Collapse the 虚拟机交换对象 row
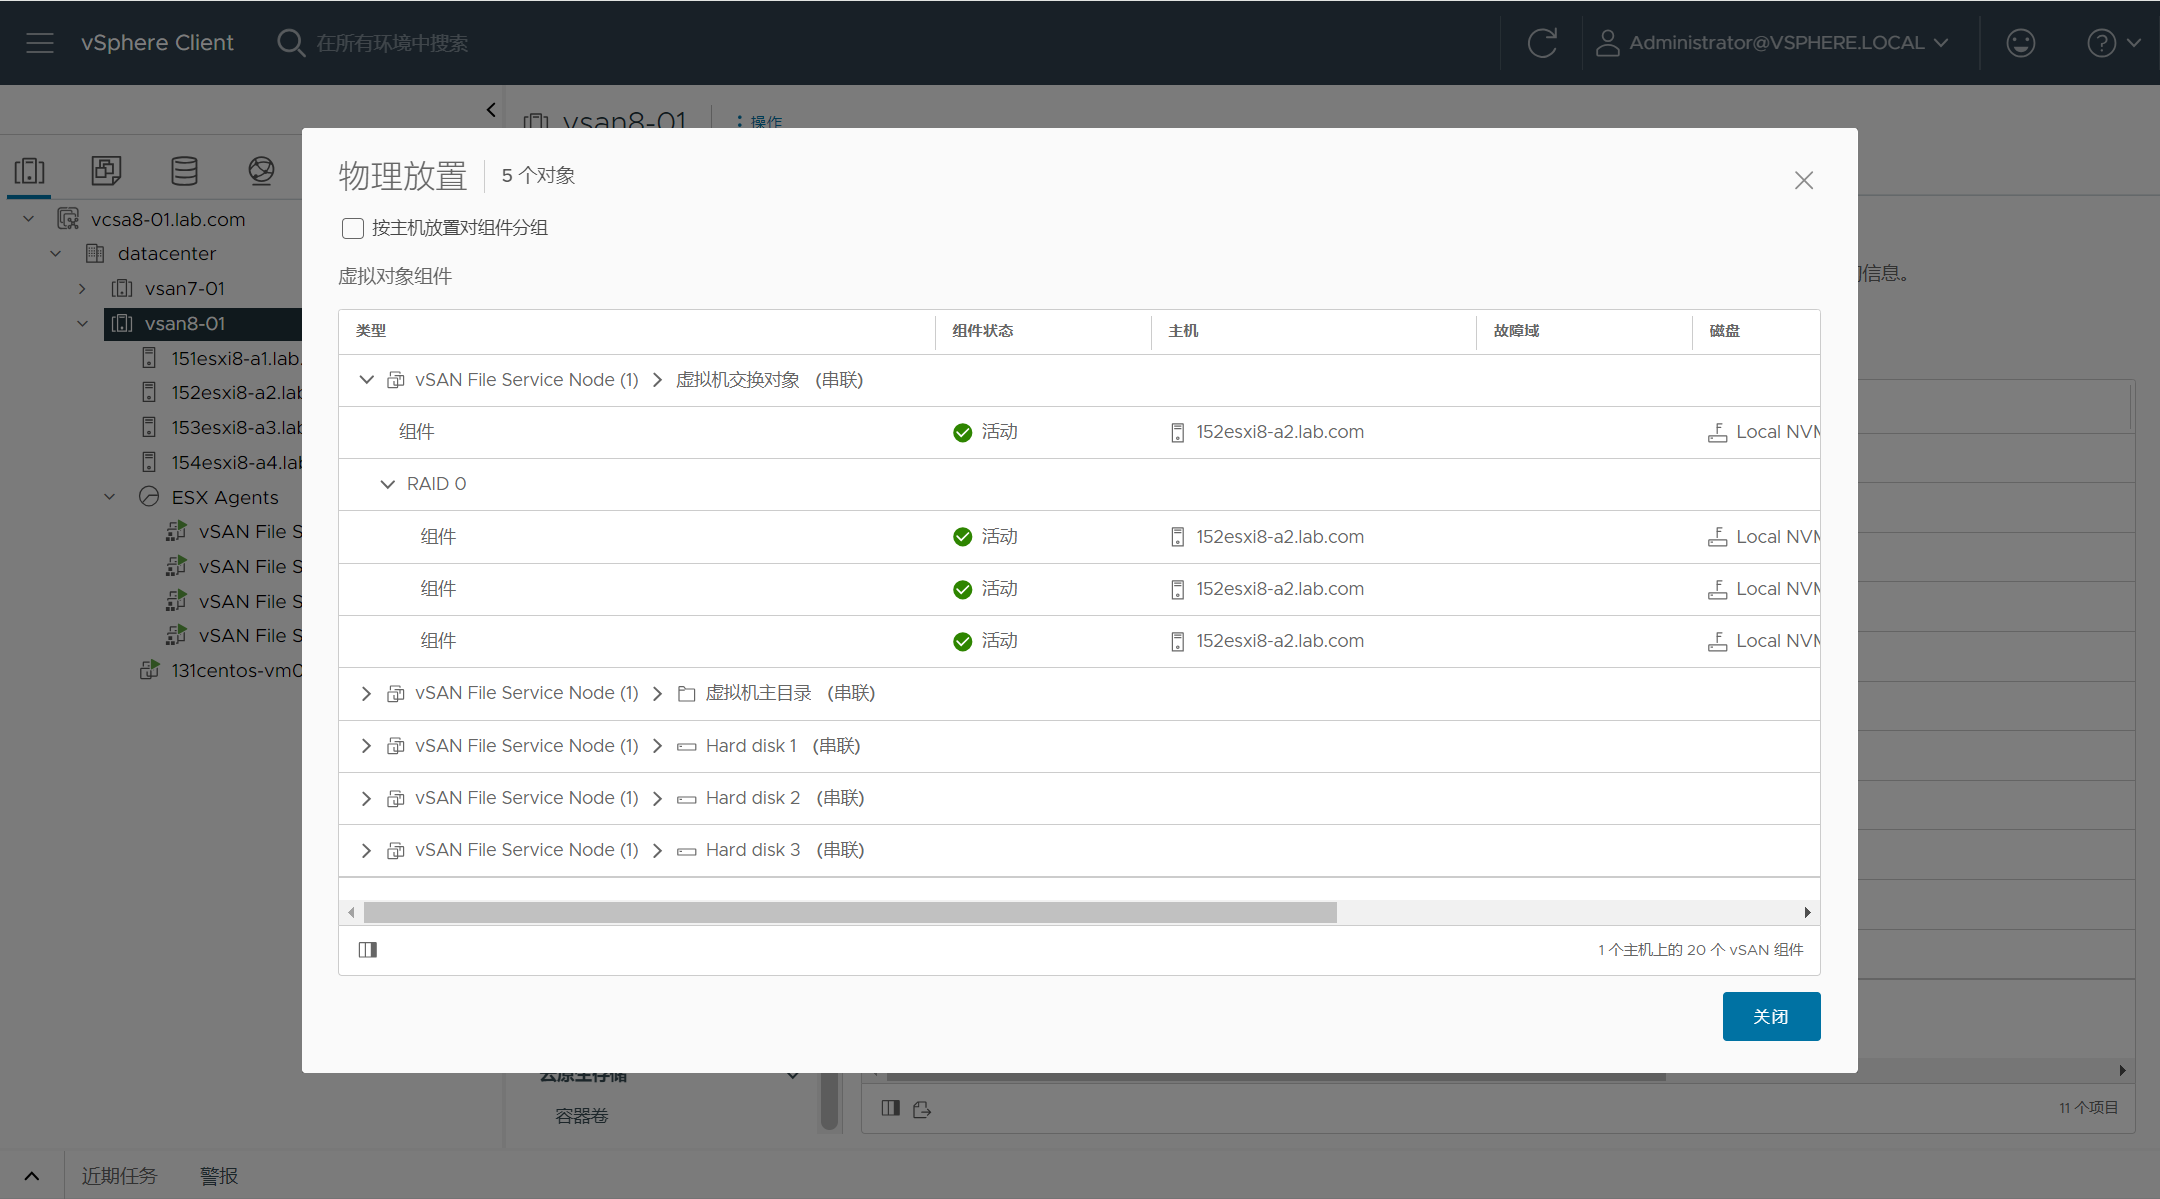The image size is (2160, 1199). 367,380
